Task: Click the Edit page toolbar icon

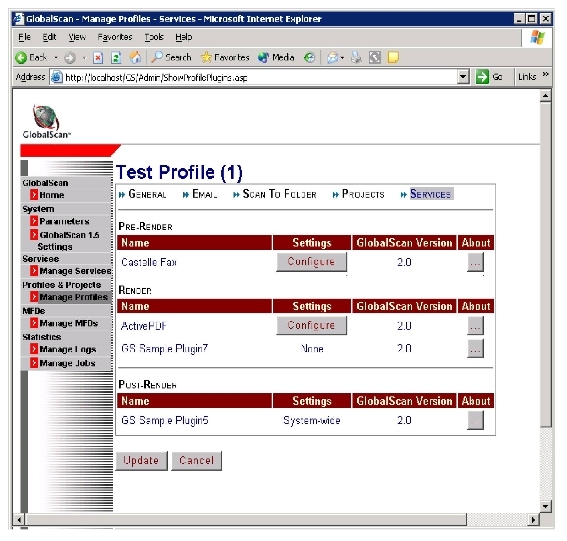Action: click(x=375, y=57)
